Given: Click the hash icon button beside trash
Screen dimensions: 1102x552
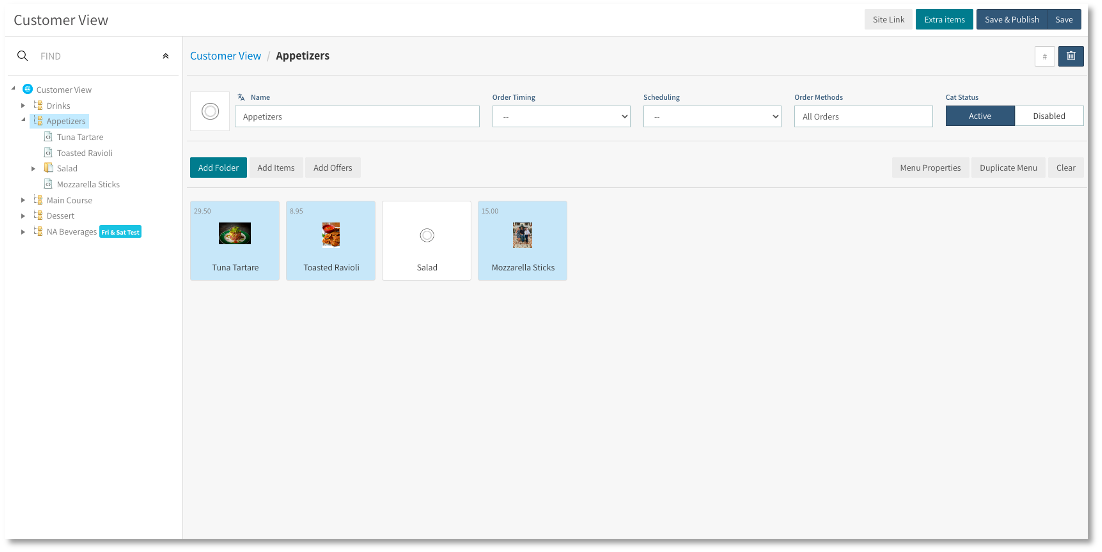Looking at the screenshot, I should point(1045,56).
